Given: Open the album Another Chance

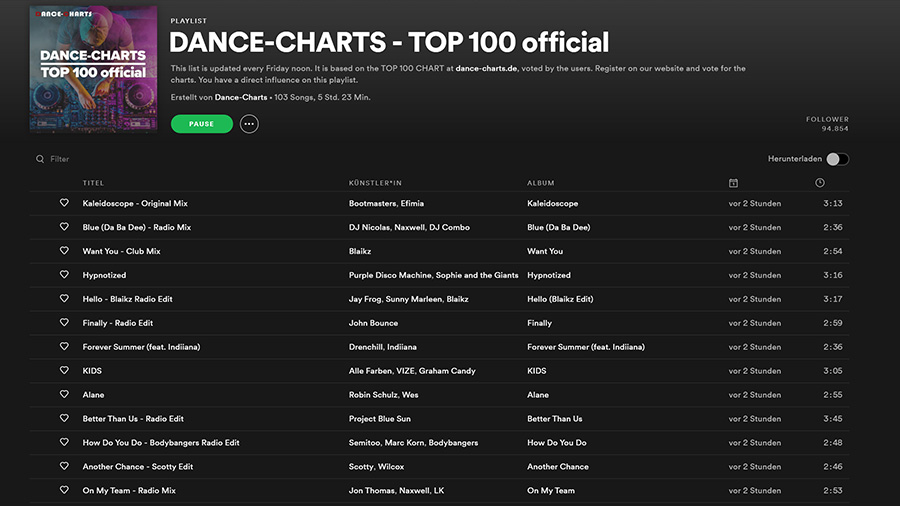Looking at the screenshot, I should click(558, 467).
